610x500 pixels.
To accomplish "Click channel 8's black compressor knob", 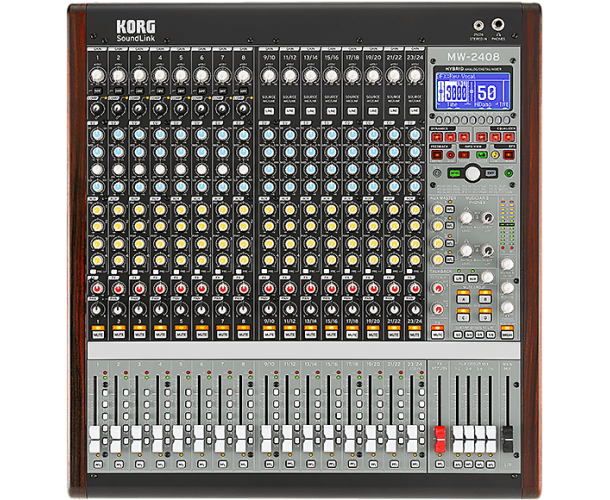I will click(243, 109).
